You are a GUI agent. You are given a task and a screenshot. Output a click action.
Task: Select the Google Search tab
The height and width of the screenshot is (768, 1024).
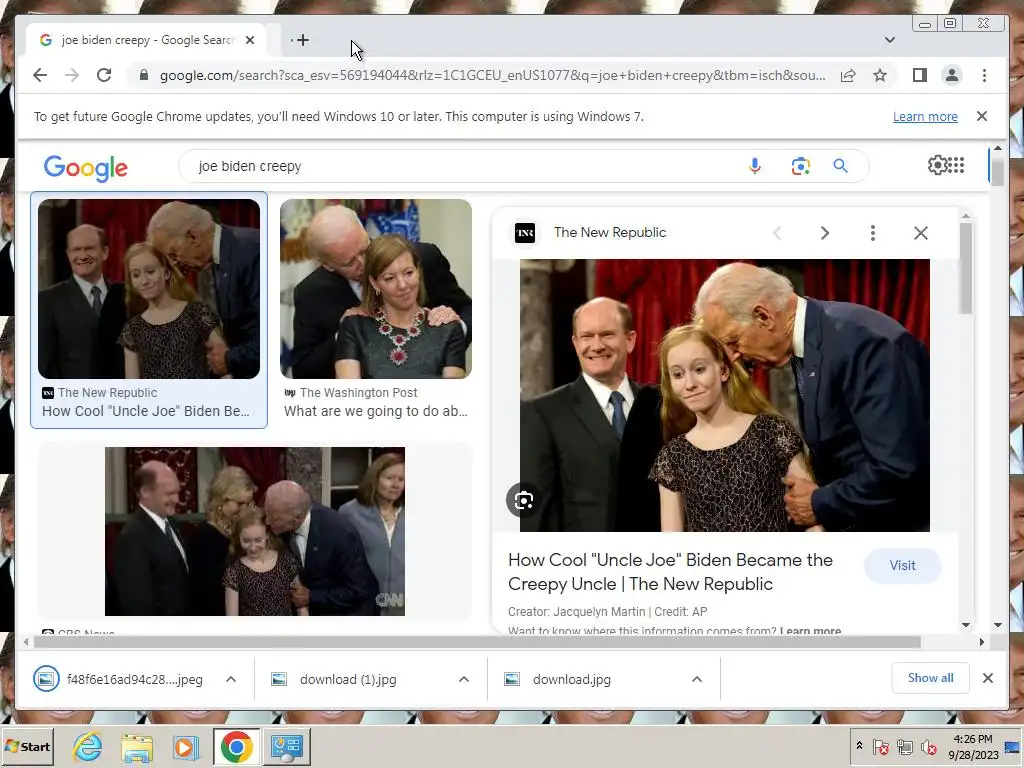[x=146, y=40]
